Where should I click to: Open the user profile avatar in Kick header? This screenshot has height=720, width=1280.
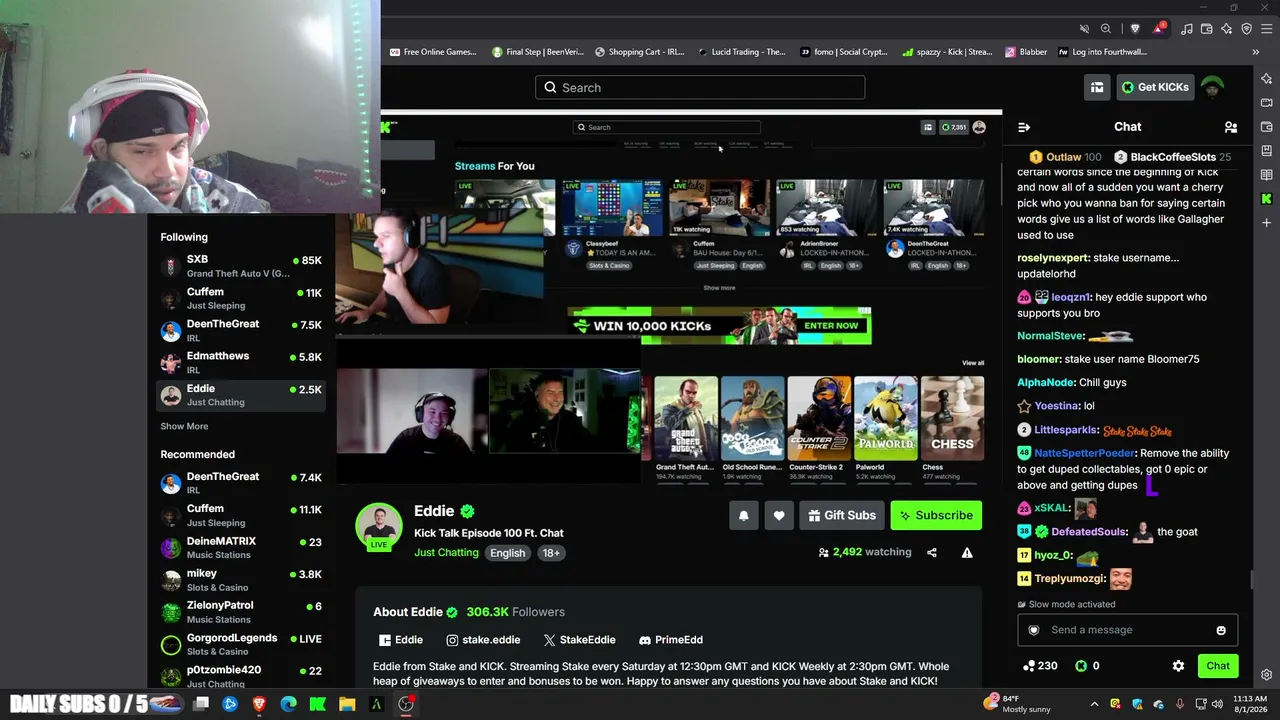point(1212,87)
